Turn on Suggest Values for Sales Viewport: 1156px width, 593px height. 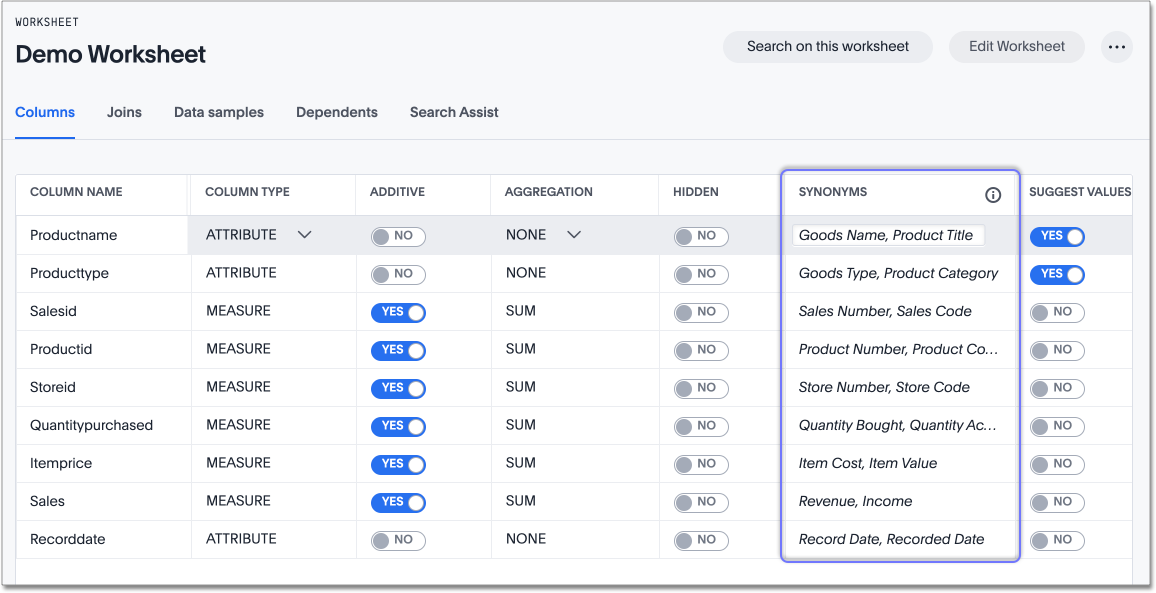click(x=1057, y=502)
